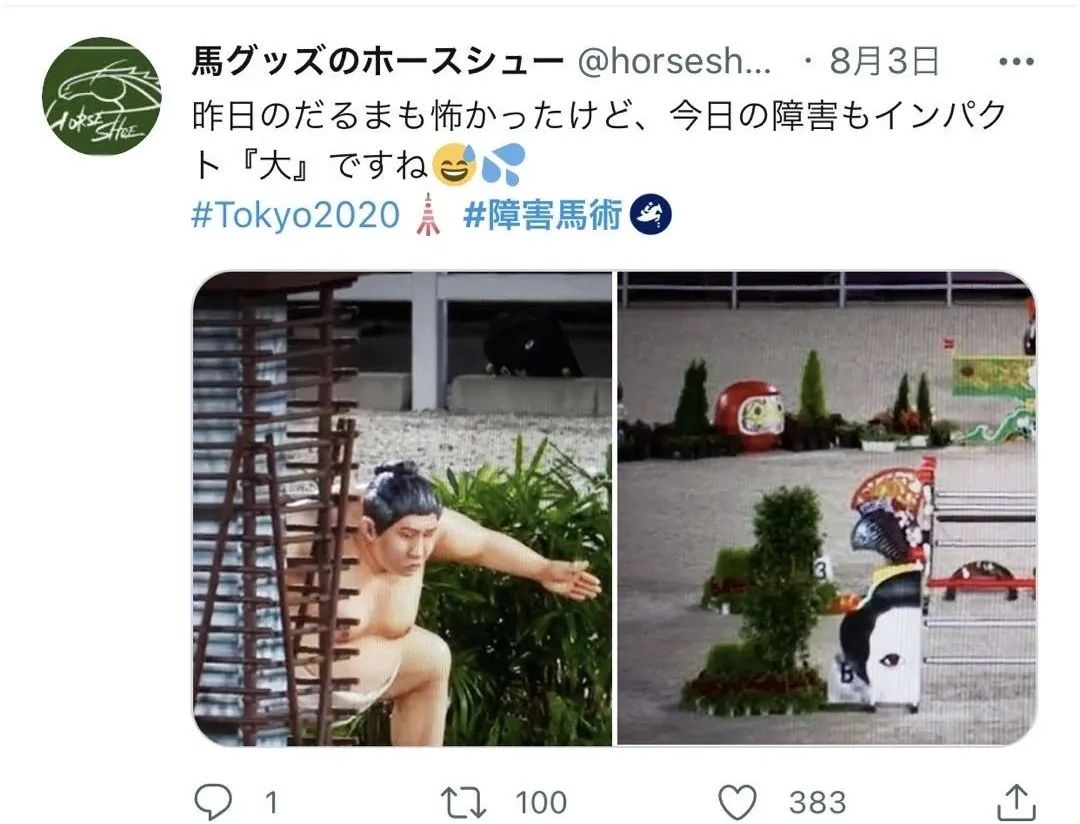Click the equestrian jumping hashtag emoji
Viewport: 1080px width, 824px height.
click(x=650, y=215)
